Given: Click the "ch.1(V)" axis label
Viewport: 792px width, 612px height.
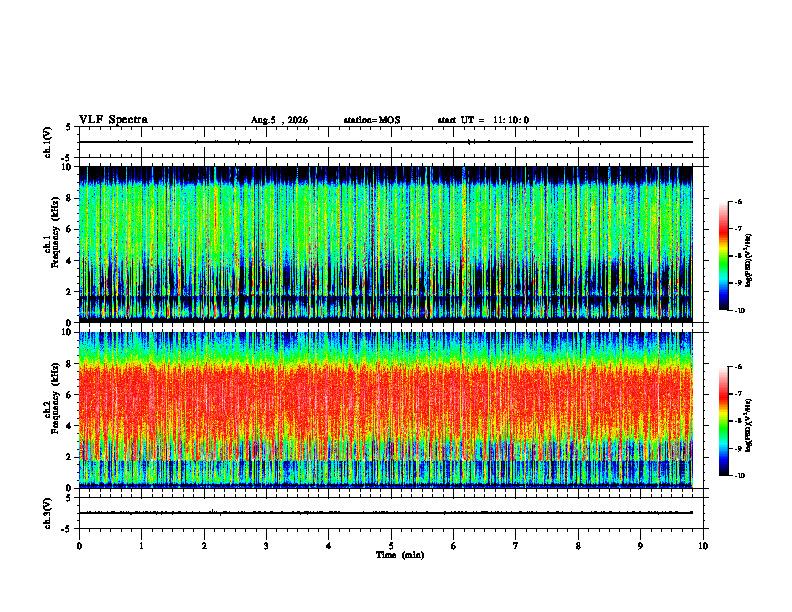Looking at the screenshot, I should [48, 142].
